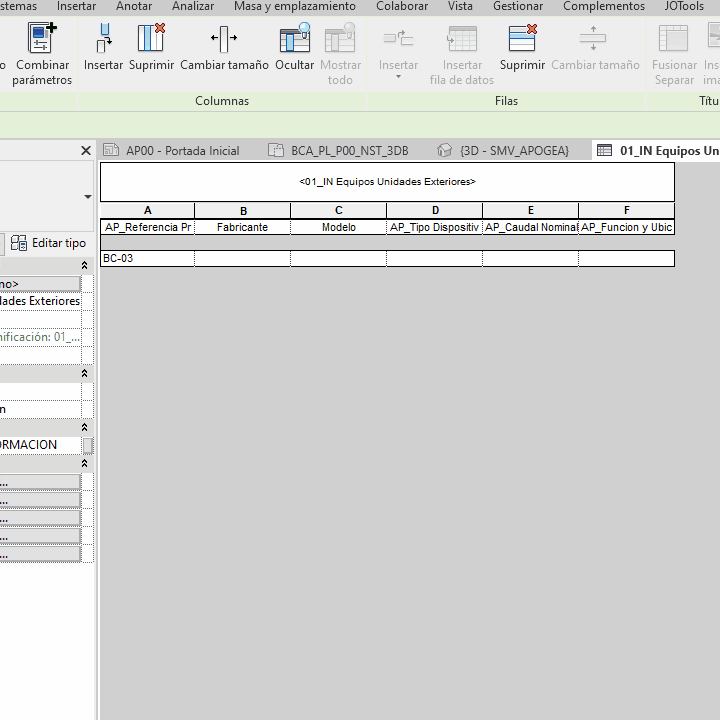
Task: Insert a new schedule column
Action: tap(103, 48)
